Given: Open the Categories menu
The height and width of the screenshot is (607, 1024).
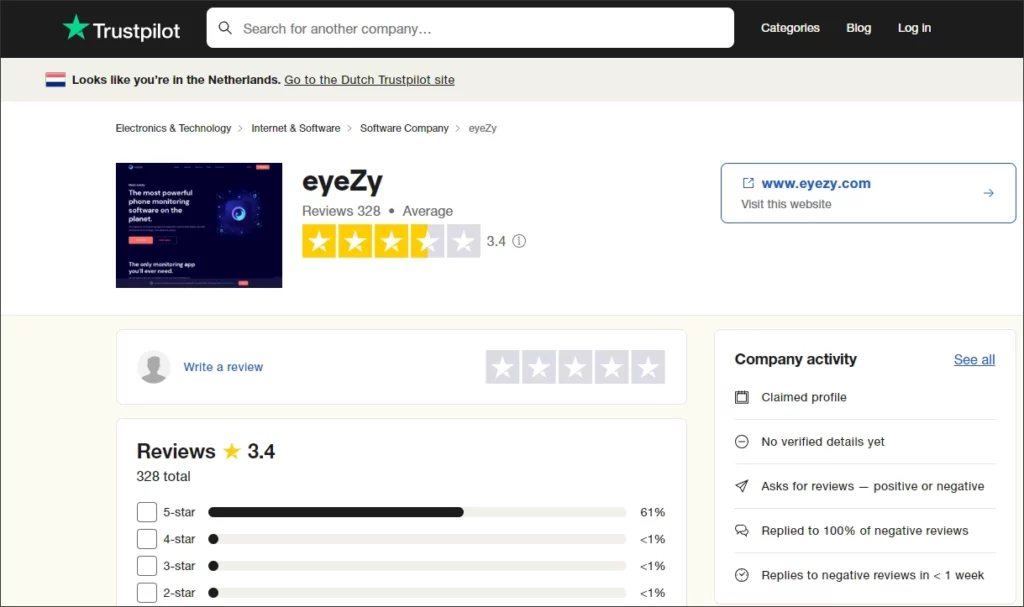Looking at the screenshot, I should coord(790,28).
